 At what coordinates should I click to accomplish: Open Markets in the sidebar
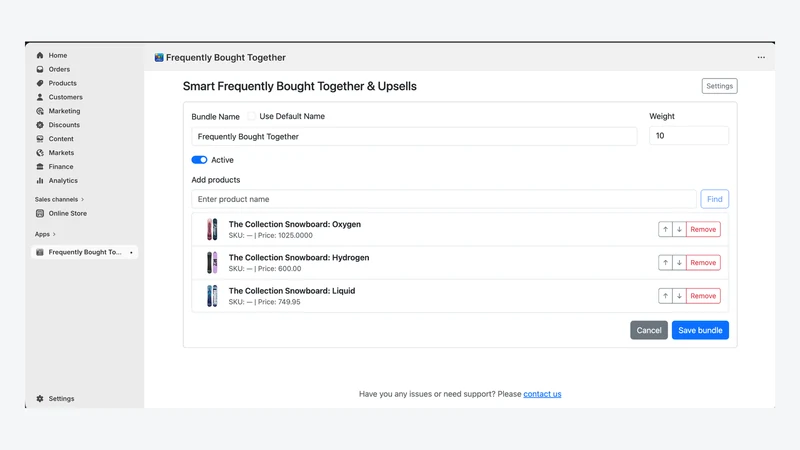(61, 153)
